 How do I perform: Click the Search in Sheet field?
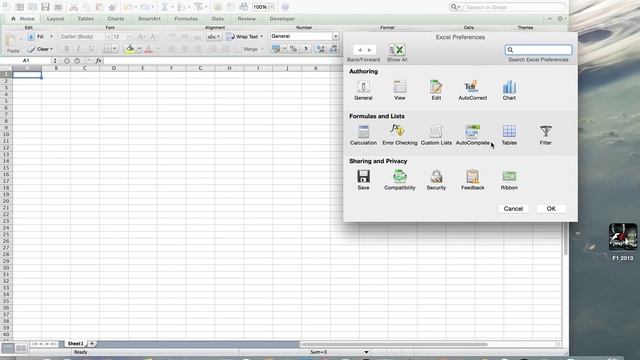513,7
